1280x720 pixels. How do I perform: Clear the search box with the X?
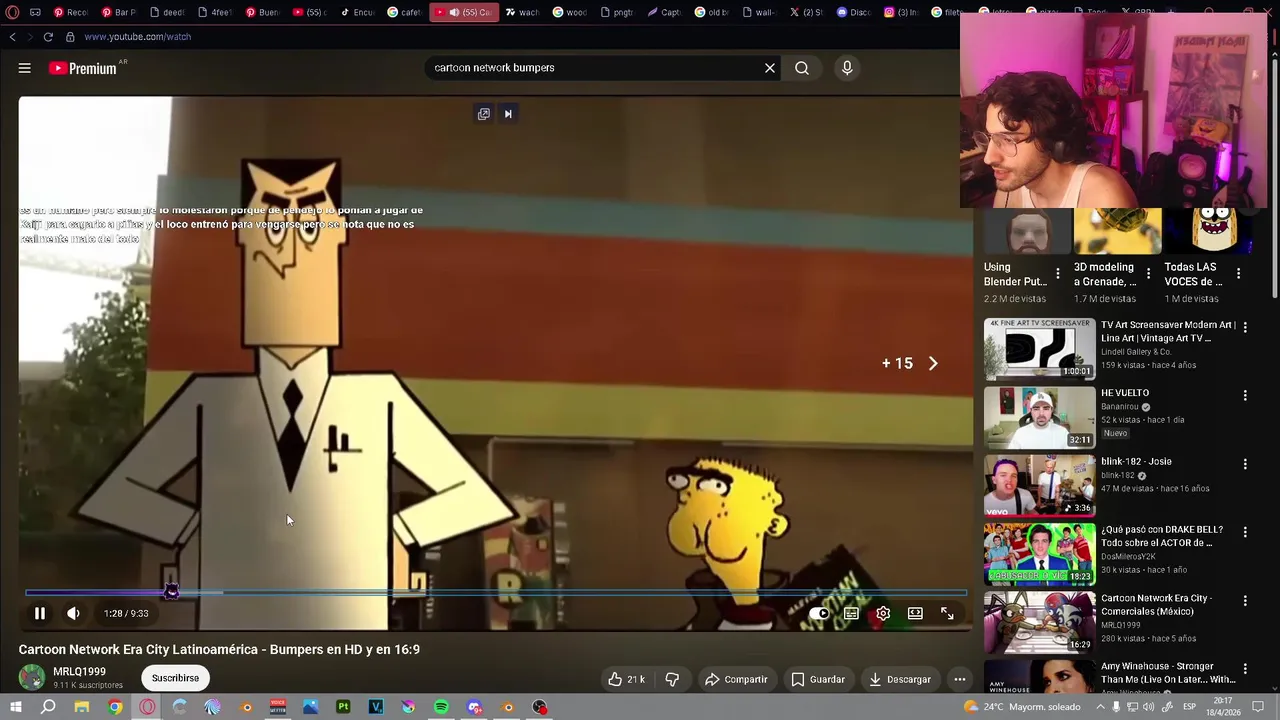coord(770,68)
